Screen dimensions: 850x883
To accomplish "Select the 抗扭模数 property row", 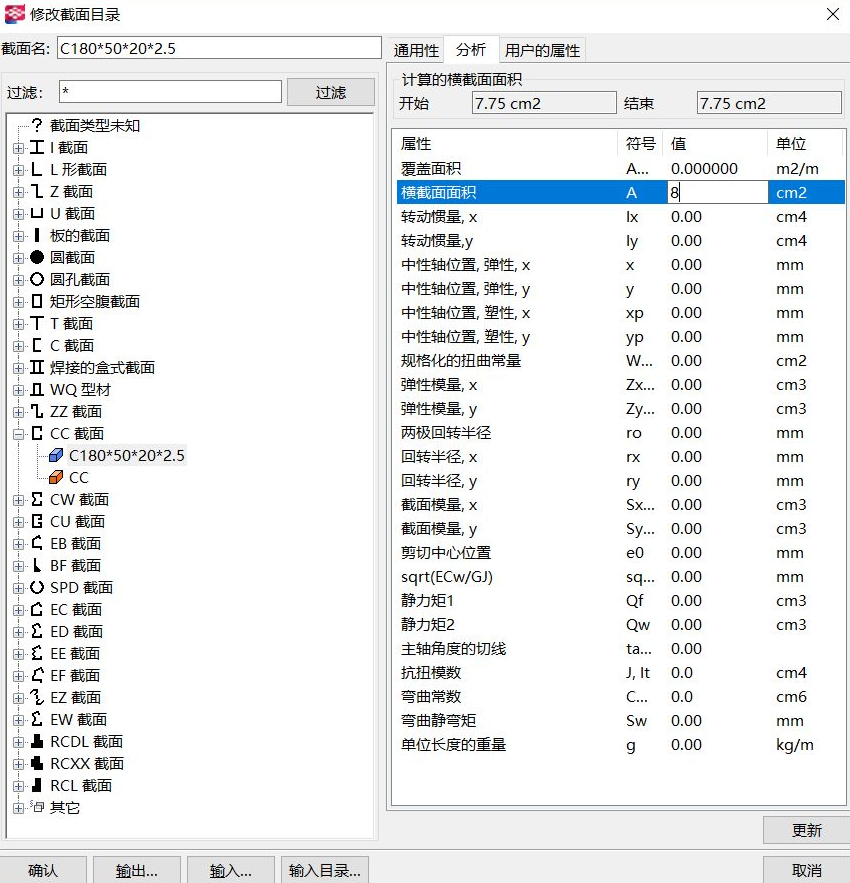I will 620,672.
